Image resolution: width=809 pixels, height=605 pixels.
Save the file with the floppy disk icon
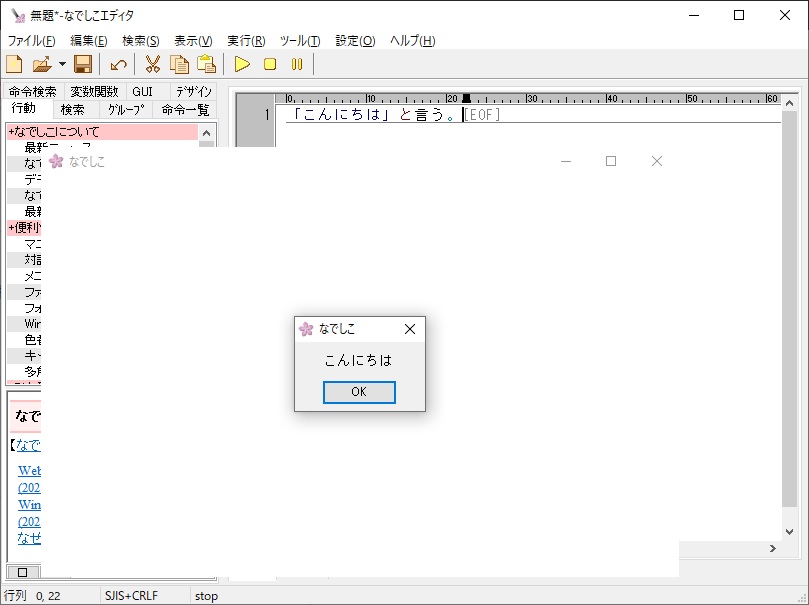(x=83, y=65)
